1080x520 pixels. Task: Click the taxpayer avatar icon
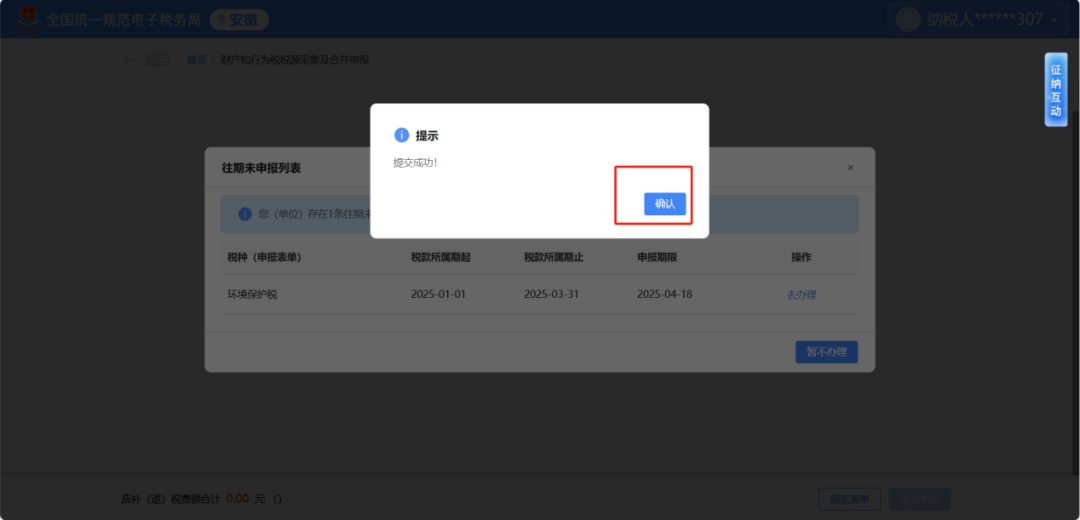coord(908,19)
